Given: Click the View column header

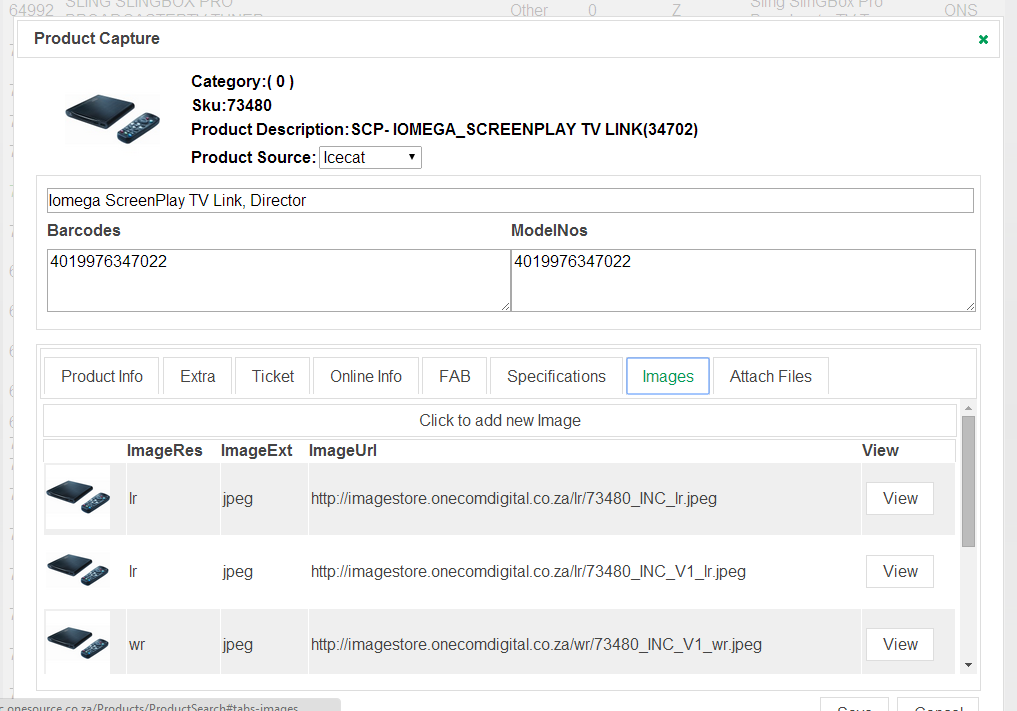Looking at the screenshot, I should 880,450.
